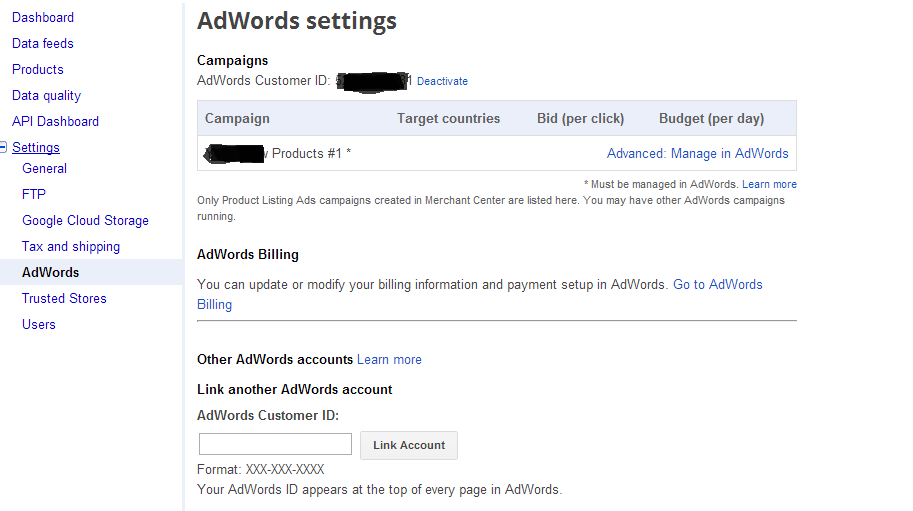
Task: Open Google Cloud Storage settings
Action: 85,221
